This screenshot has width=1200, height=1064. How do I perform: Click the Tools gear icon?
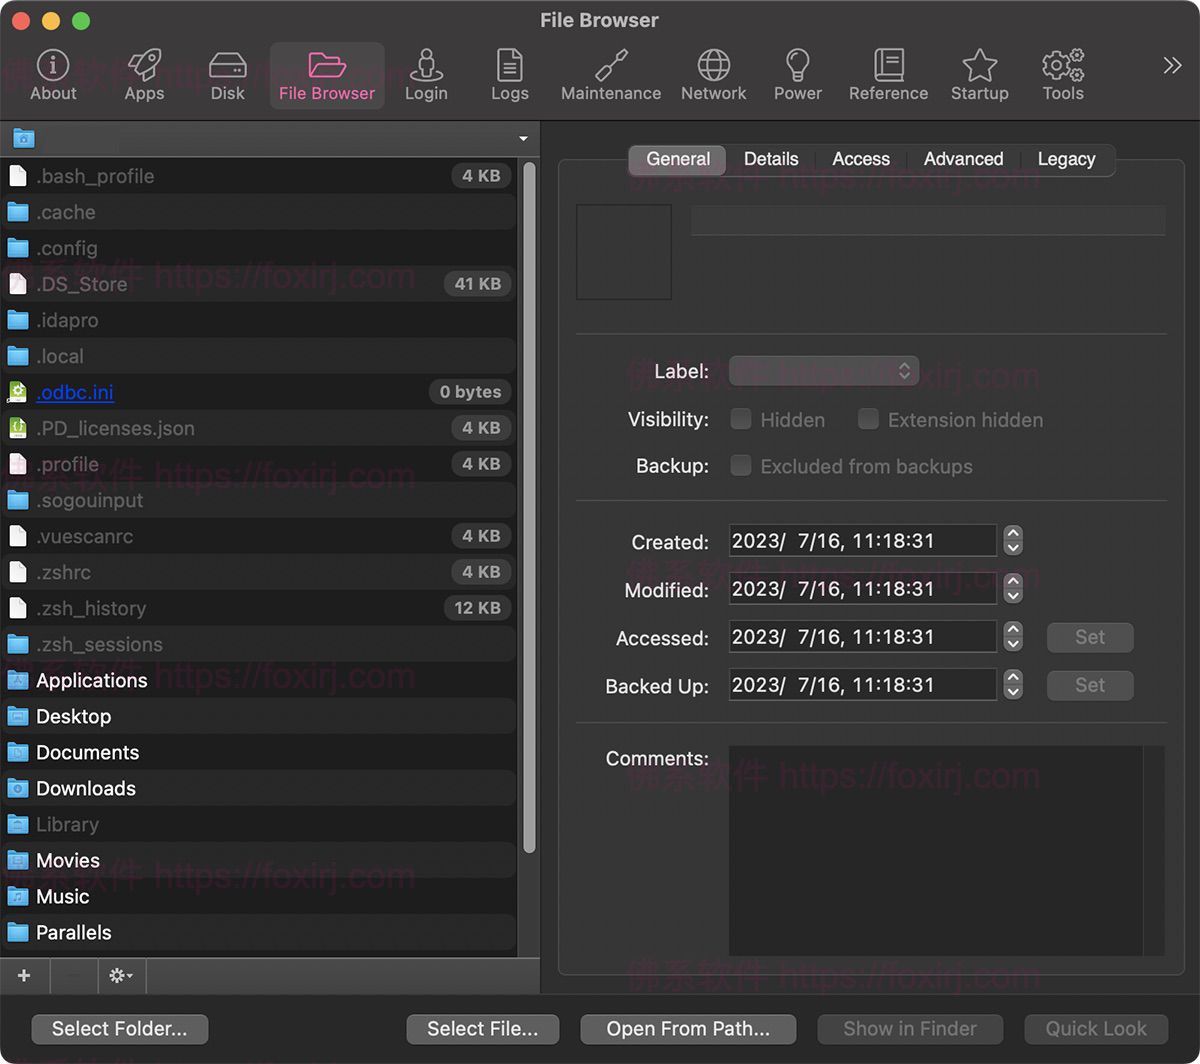(x=1061, y=75)
